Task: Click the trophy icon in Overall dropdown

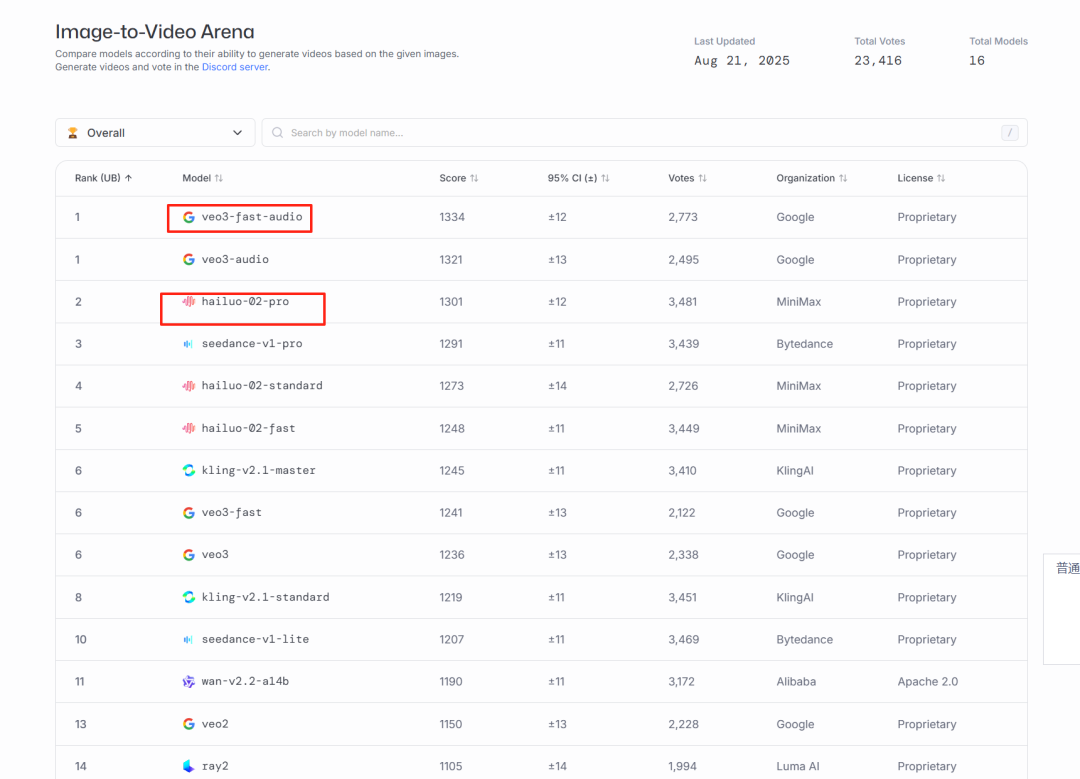Action: pyautogui.click(x=73, y=133)
